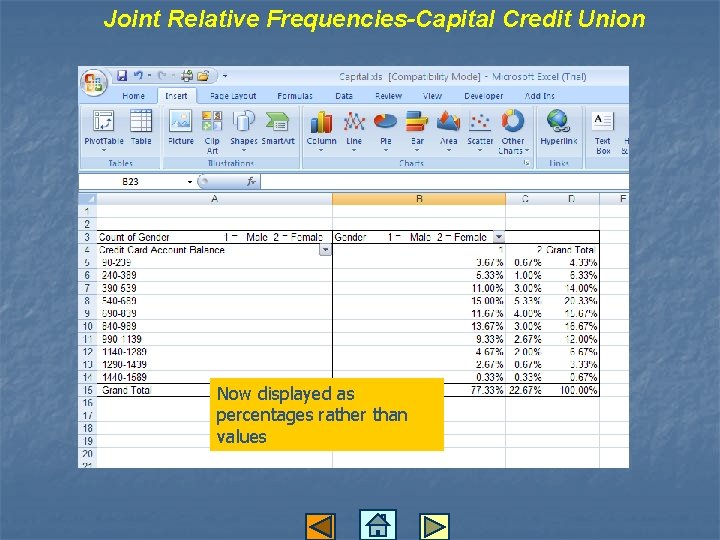Click the 'Grand Total' row label

(126, 390)
